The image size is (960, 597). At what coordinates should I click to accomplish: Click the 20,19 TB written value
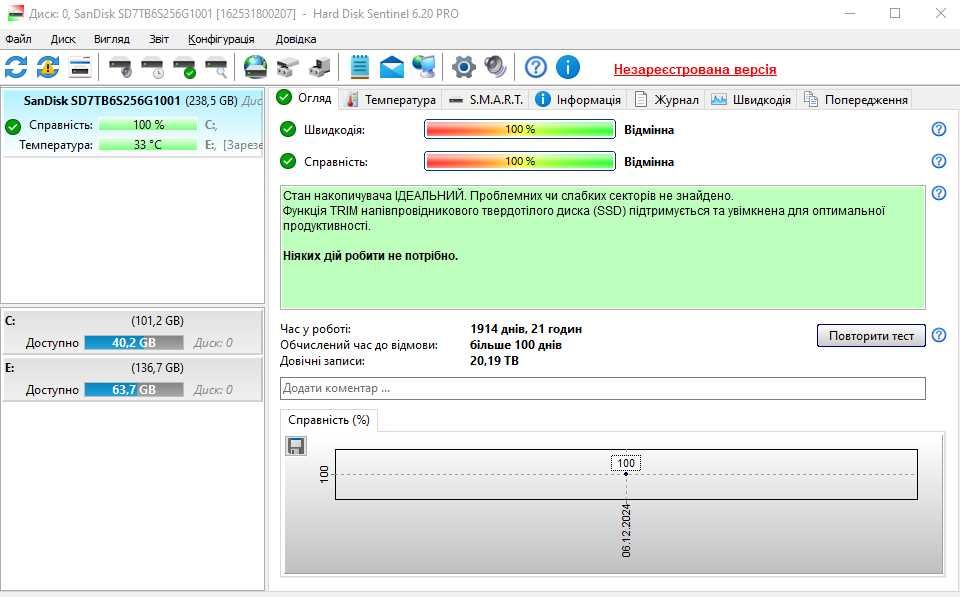click(x=494, y=361)
